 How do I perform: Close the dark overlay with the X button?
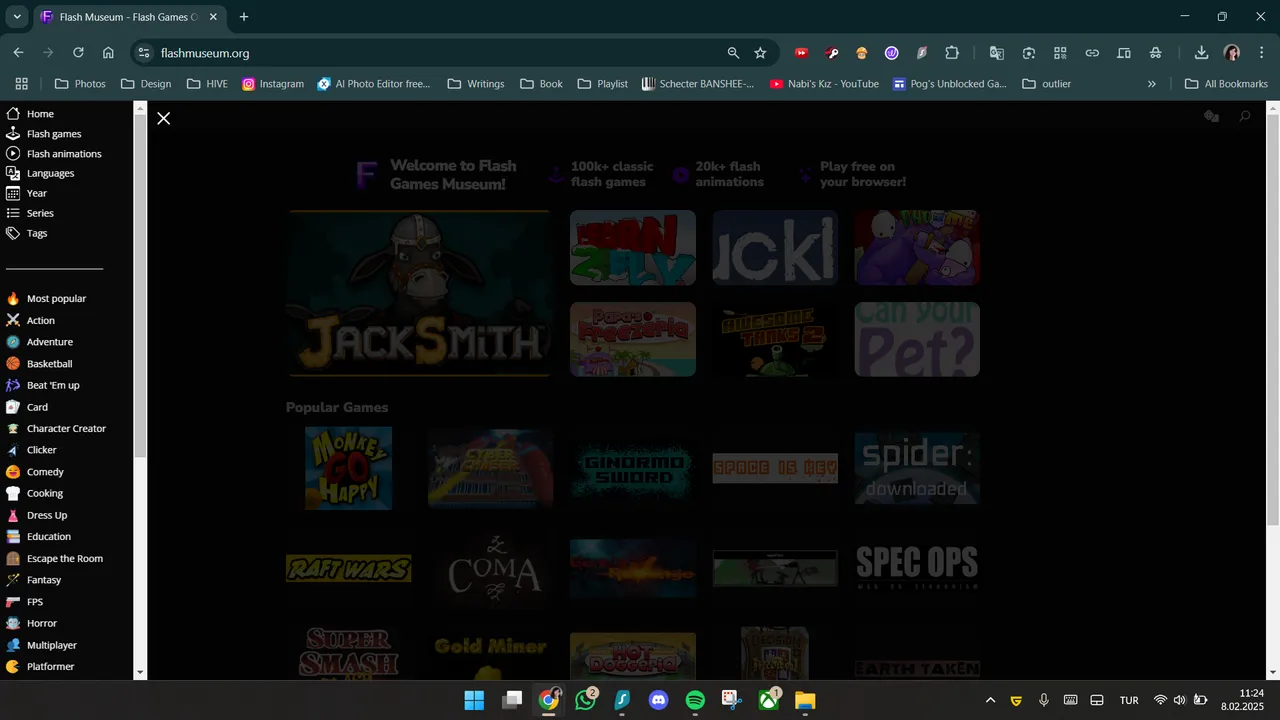pos(164,118)
